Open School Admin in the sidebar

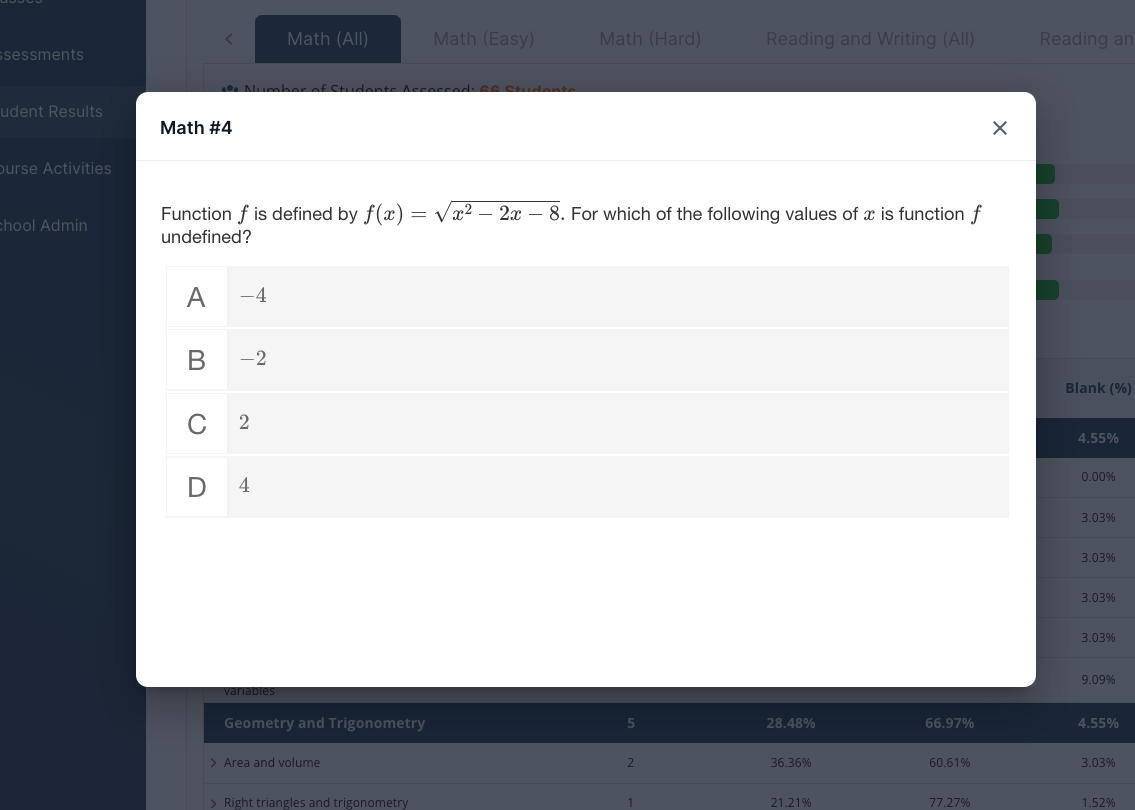tap(44, 225)
